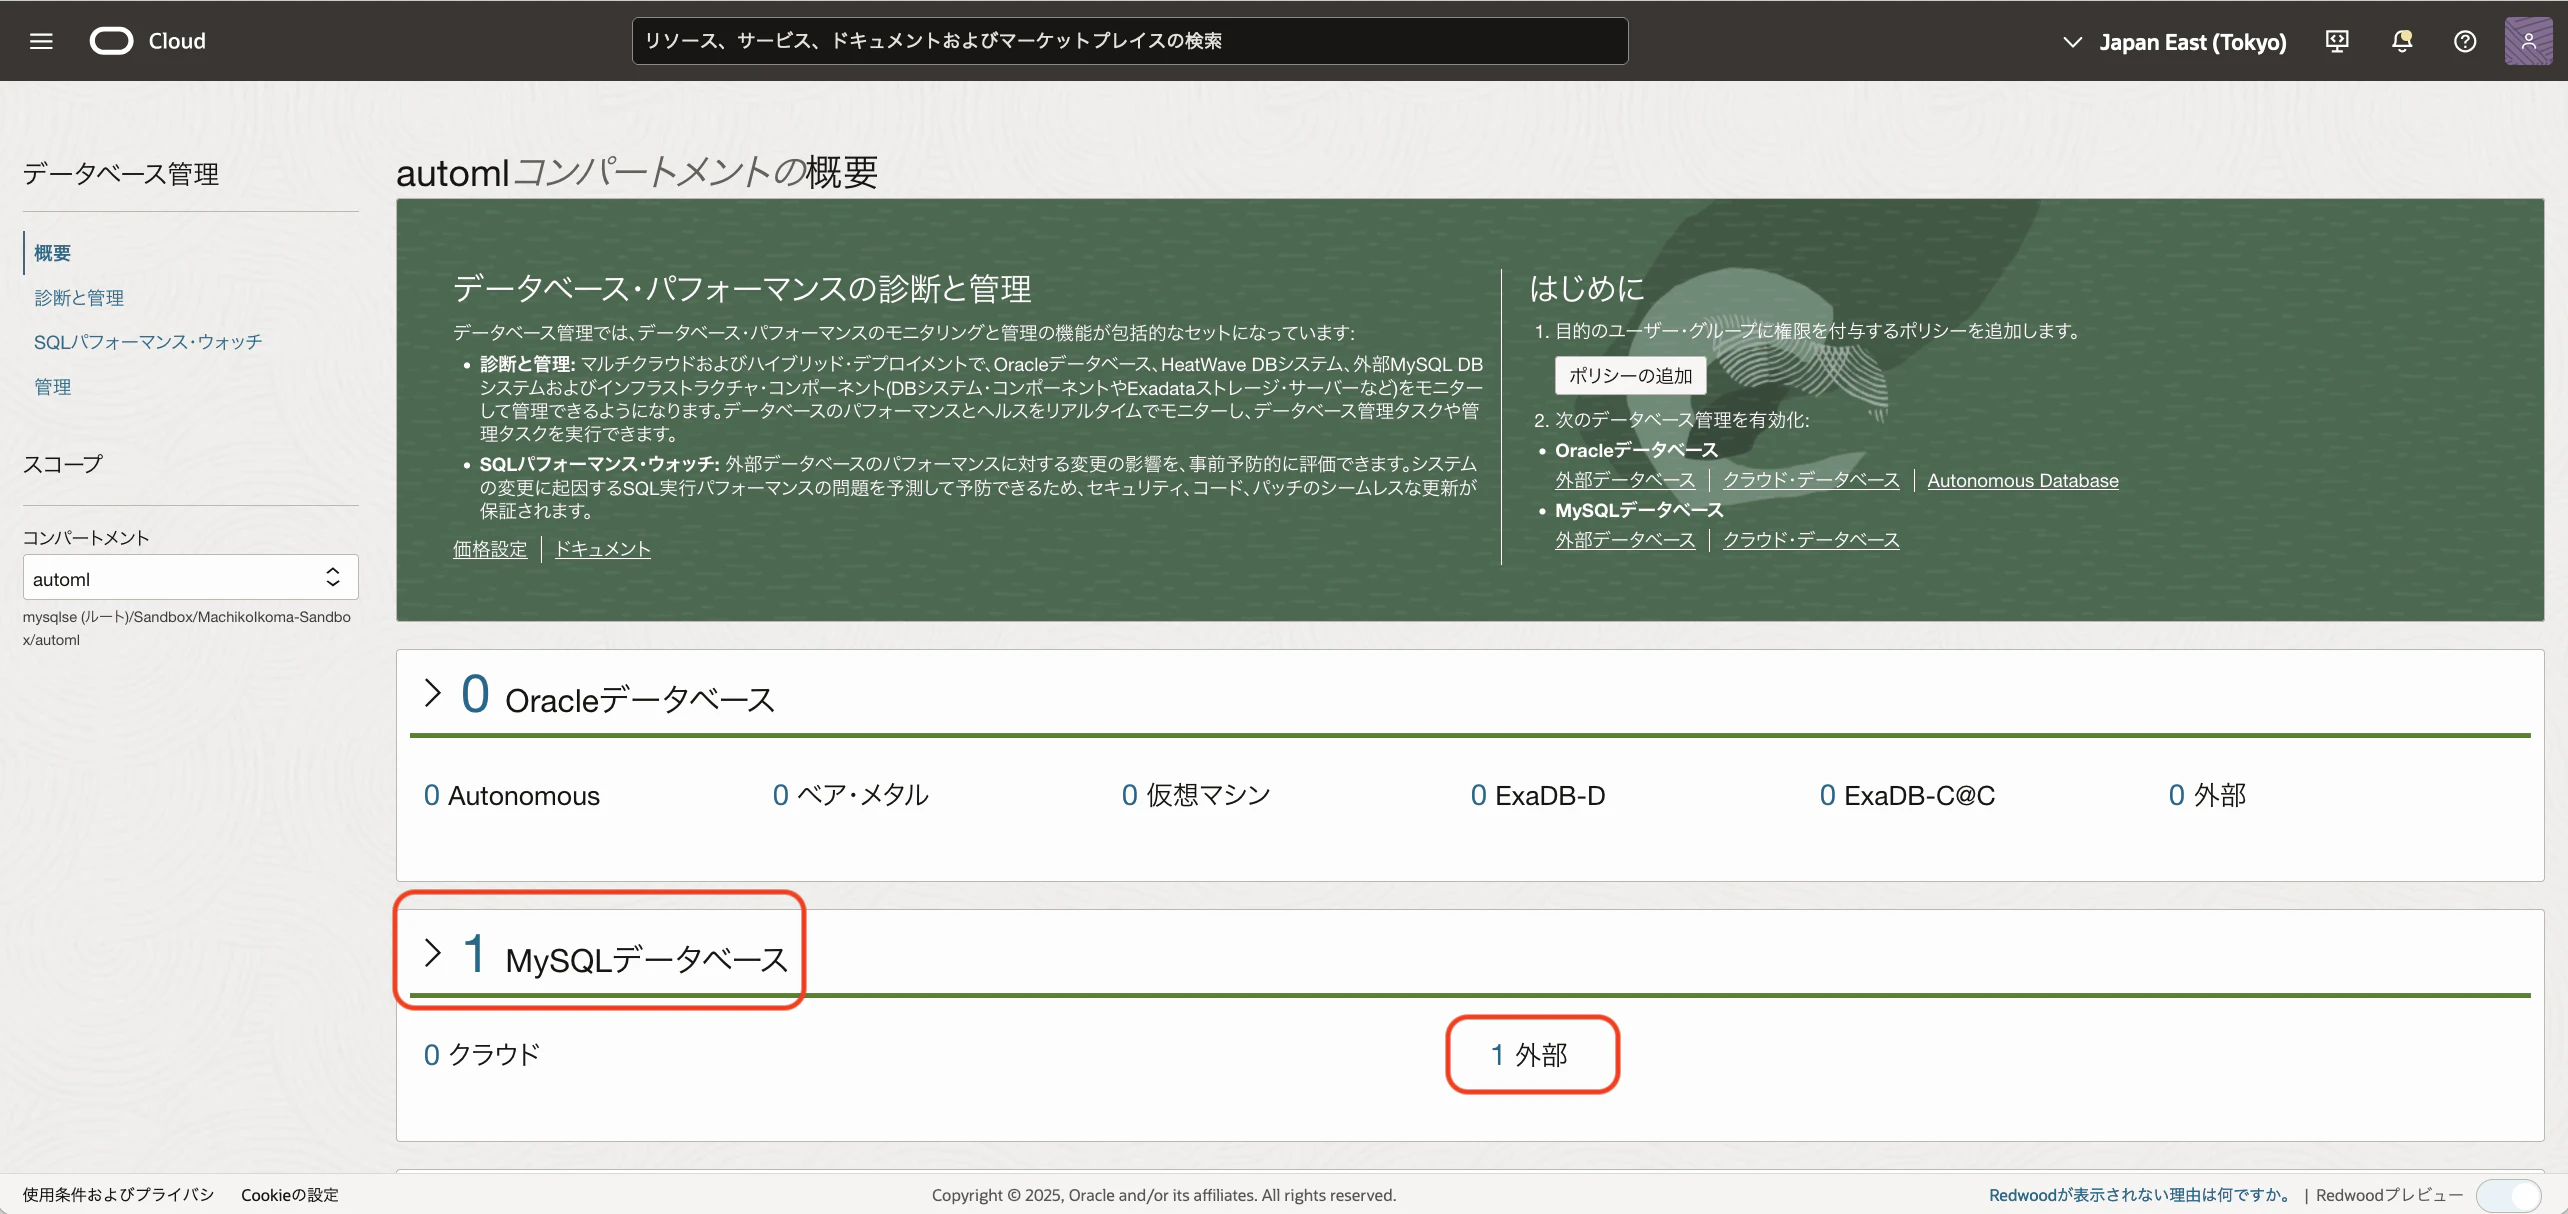Expand the MySQL database section chevron
The width and height of the screenshot is (2568, 1214).
coord(432,953)
